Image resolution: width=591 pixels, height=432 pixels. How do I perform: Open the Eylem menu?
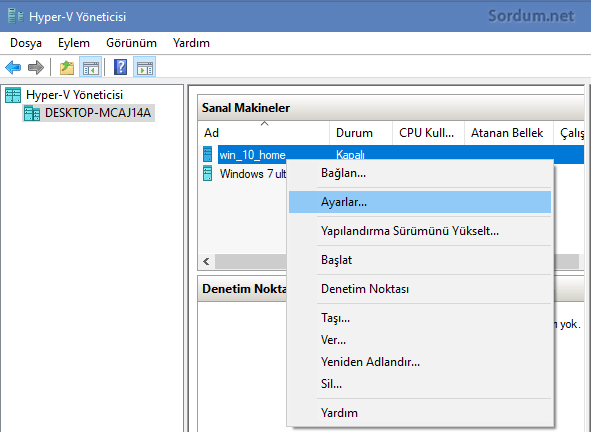74,43
